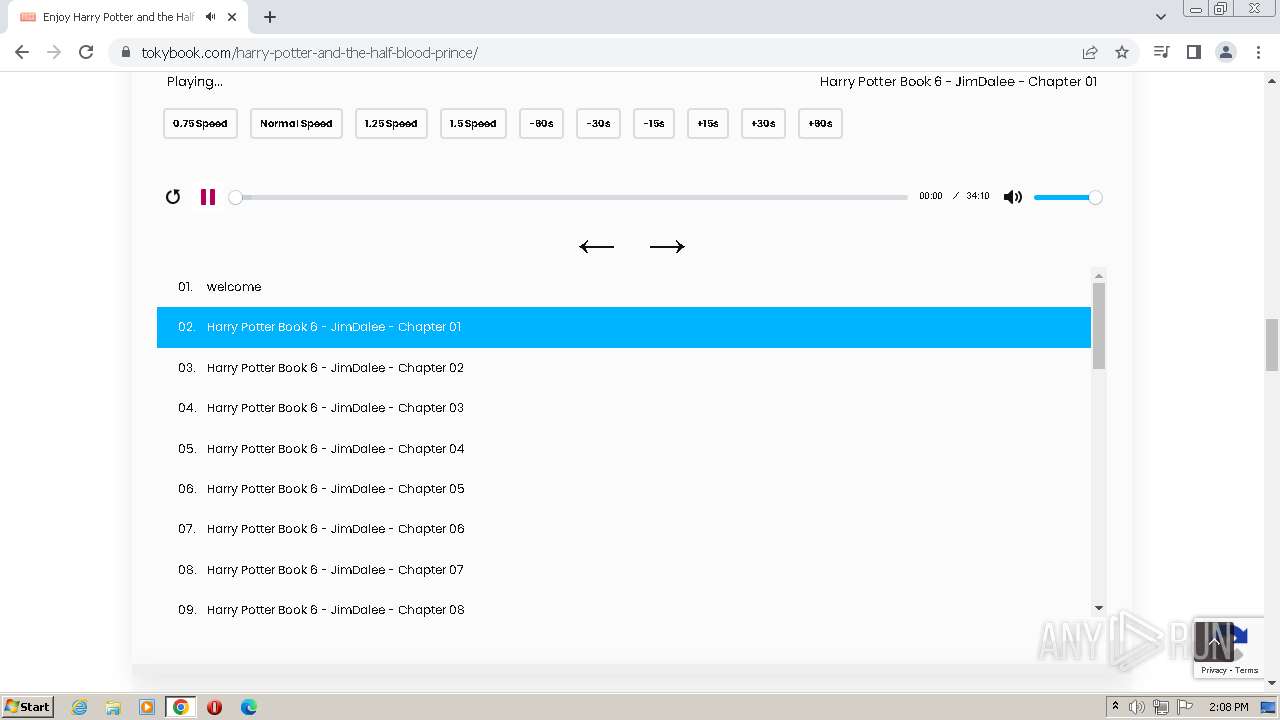Viewport: 1280px width, 720px height.
Task: Open reCAPTCHA Privacy link
Action: coord(1214,670)
